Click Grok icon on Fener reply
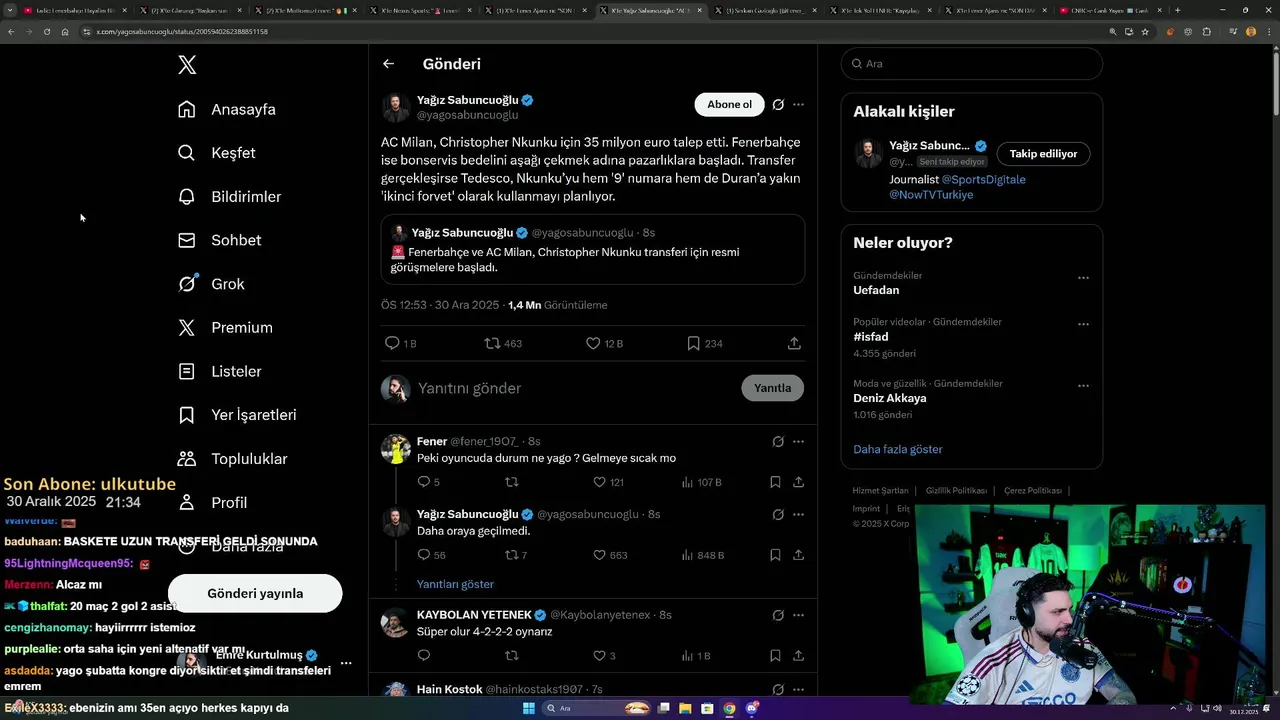The image size is (1280, 720). coord(778,441)
